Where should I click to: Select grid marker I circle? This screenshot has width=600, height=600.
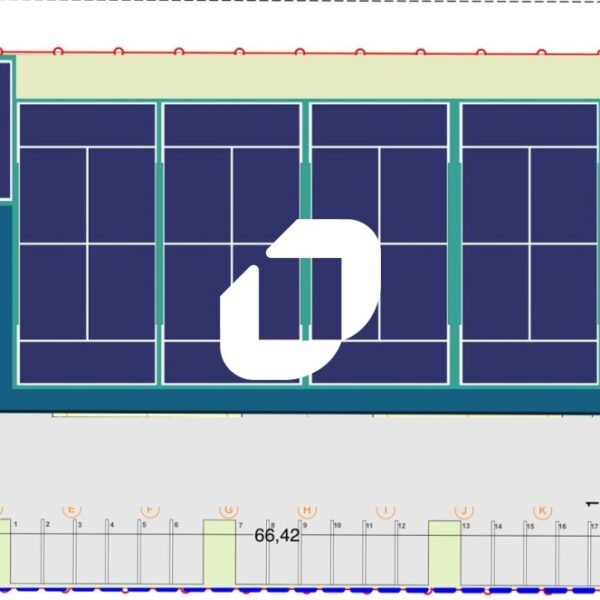(x=385, y=509)
